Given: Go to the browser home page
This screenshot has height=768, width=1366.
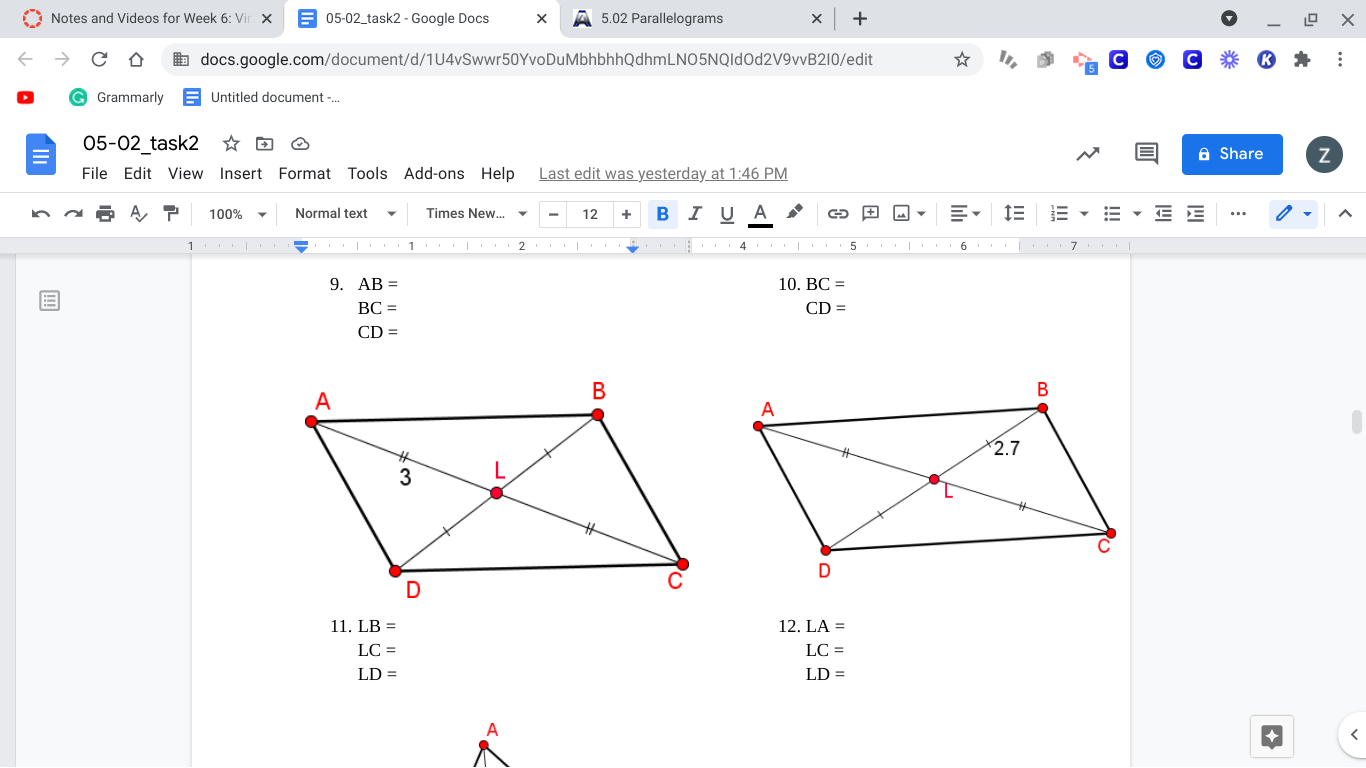Looking at the screenshot, I should point(136,59).
